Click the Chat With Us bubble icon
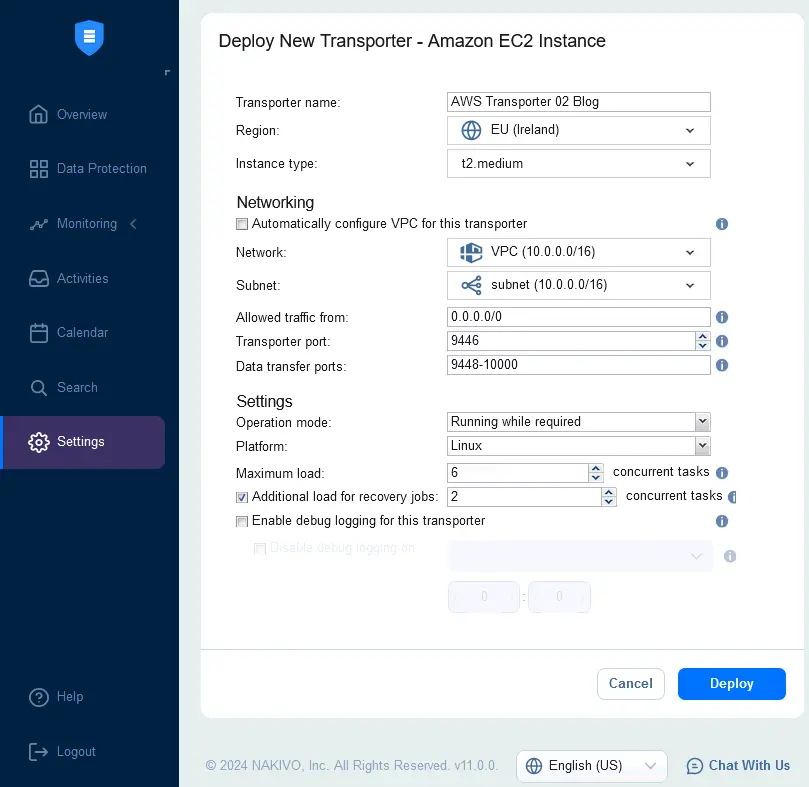Screen dimensions: 809x787 pos(694,766)
